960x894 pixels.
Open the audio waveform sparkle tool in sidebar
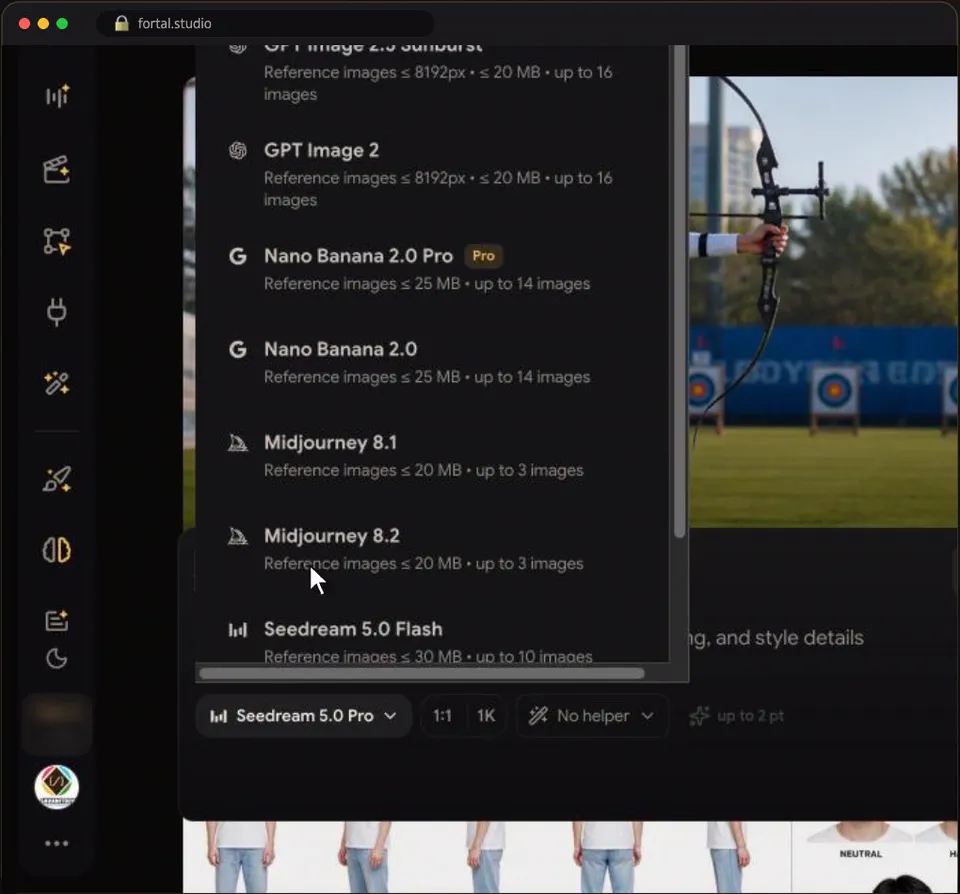(x=57, y=96)
